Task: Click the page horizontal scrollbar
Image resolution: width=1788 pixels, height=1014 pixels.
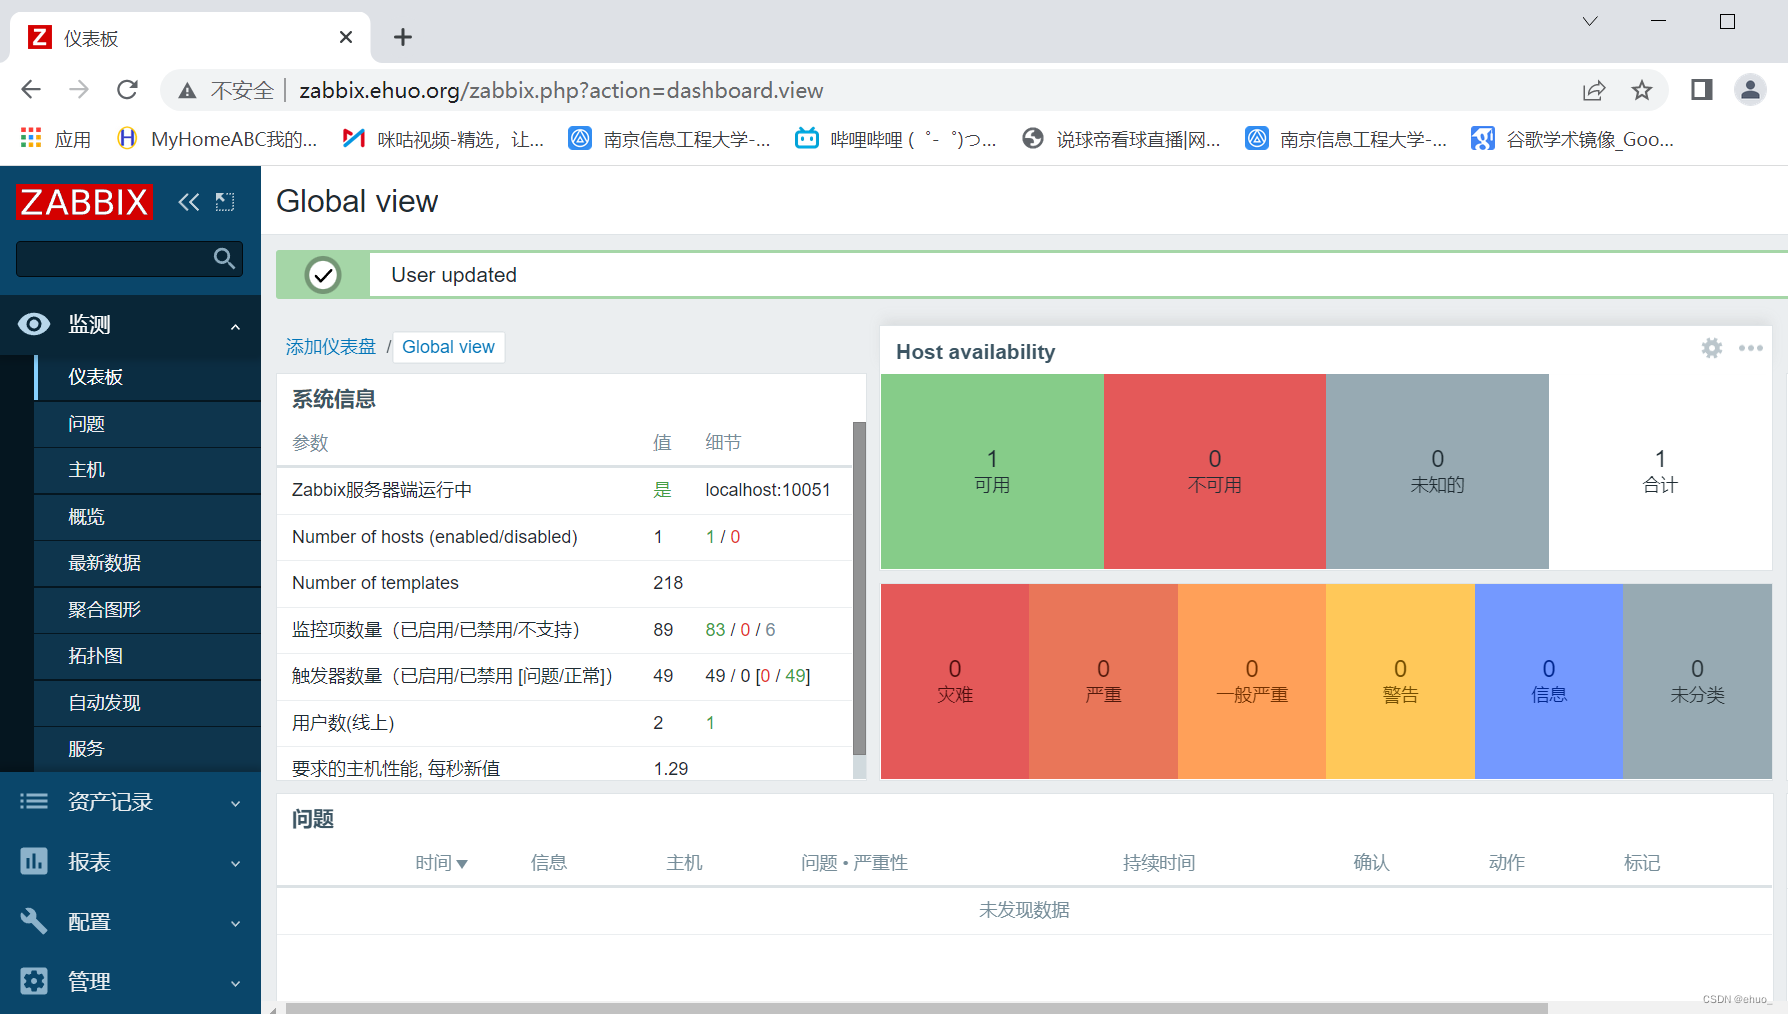Action: [916, 1008]
